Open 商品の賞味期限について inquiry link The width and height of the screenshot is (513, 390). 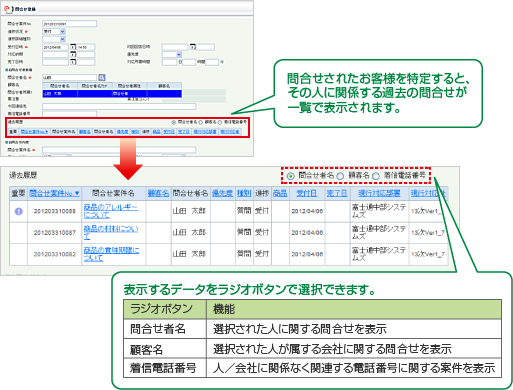[x=111, y=254]
